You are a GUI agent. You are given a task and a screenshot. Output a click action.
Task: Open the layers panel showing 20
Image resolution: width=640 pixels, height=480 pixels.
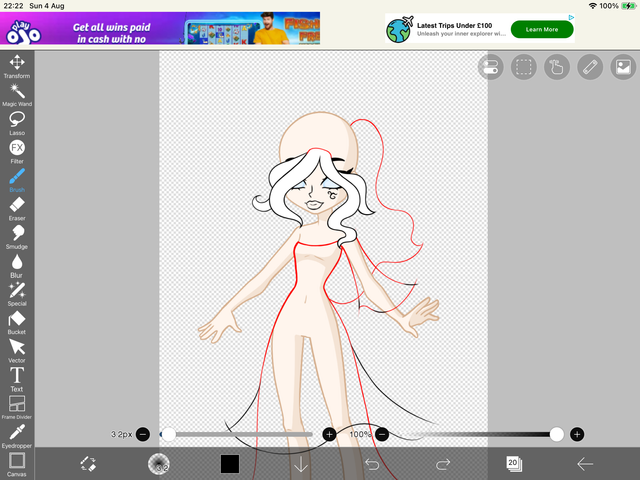(x=514, y=464)
